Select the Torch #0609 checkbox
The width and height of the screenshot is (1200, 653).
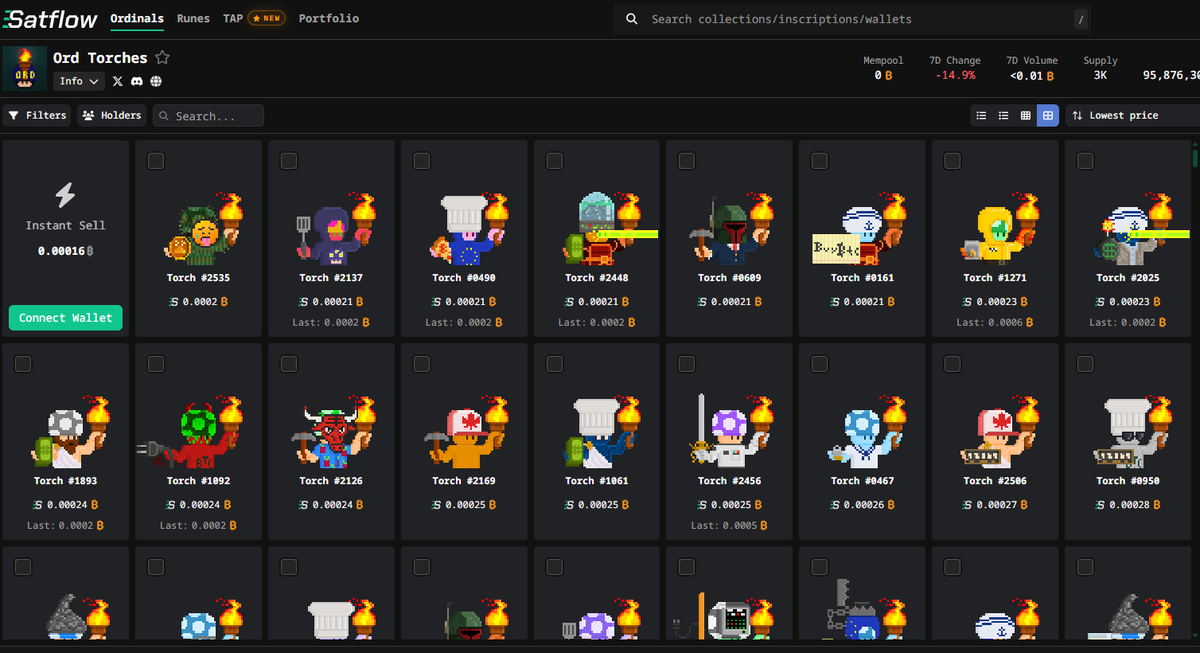click(x=687, y=161)
